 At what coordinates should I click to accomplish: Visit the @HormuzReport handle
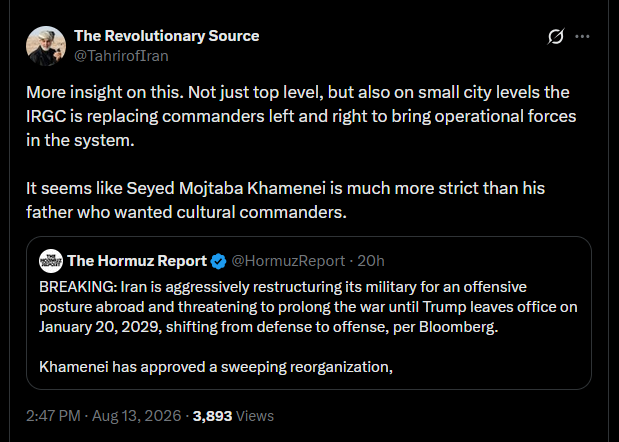pos(288,261)
